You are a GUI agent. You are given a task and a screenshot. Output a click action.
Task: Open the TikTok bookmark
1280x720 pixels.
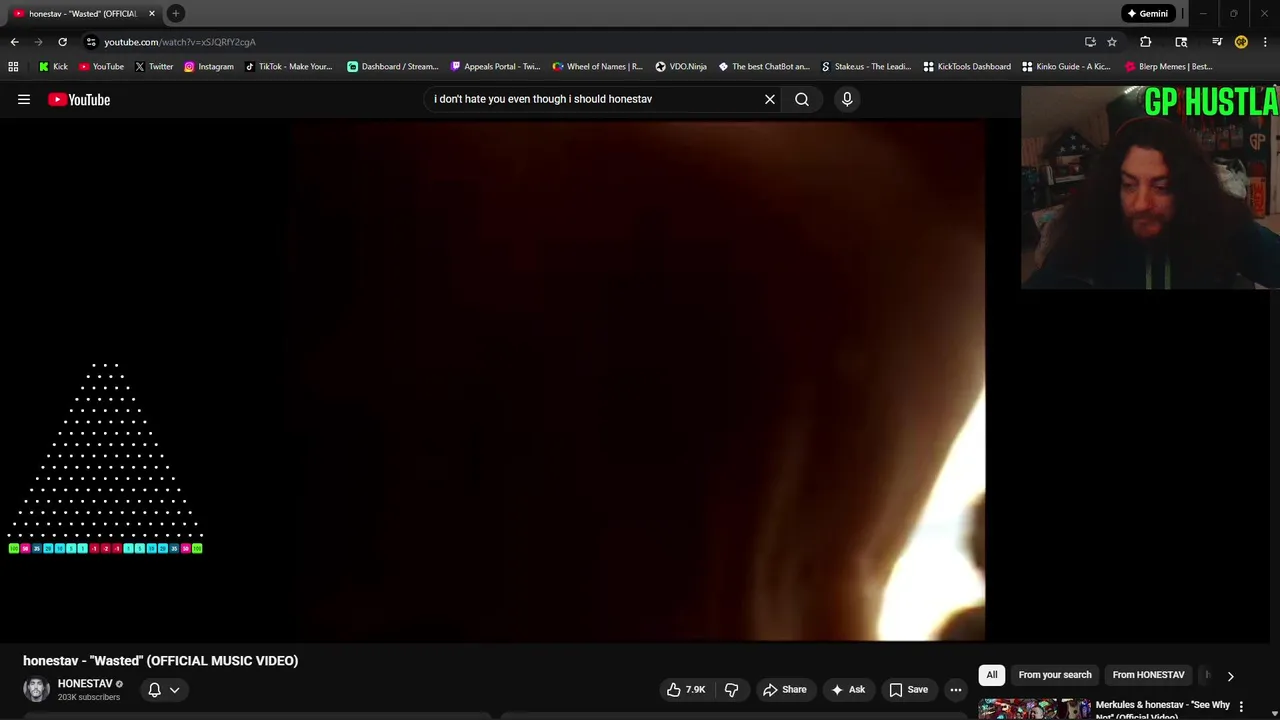pyautogui.click(x=288, y=67)
